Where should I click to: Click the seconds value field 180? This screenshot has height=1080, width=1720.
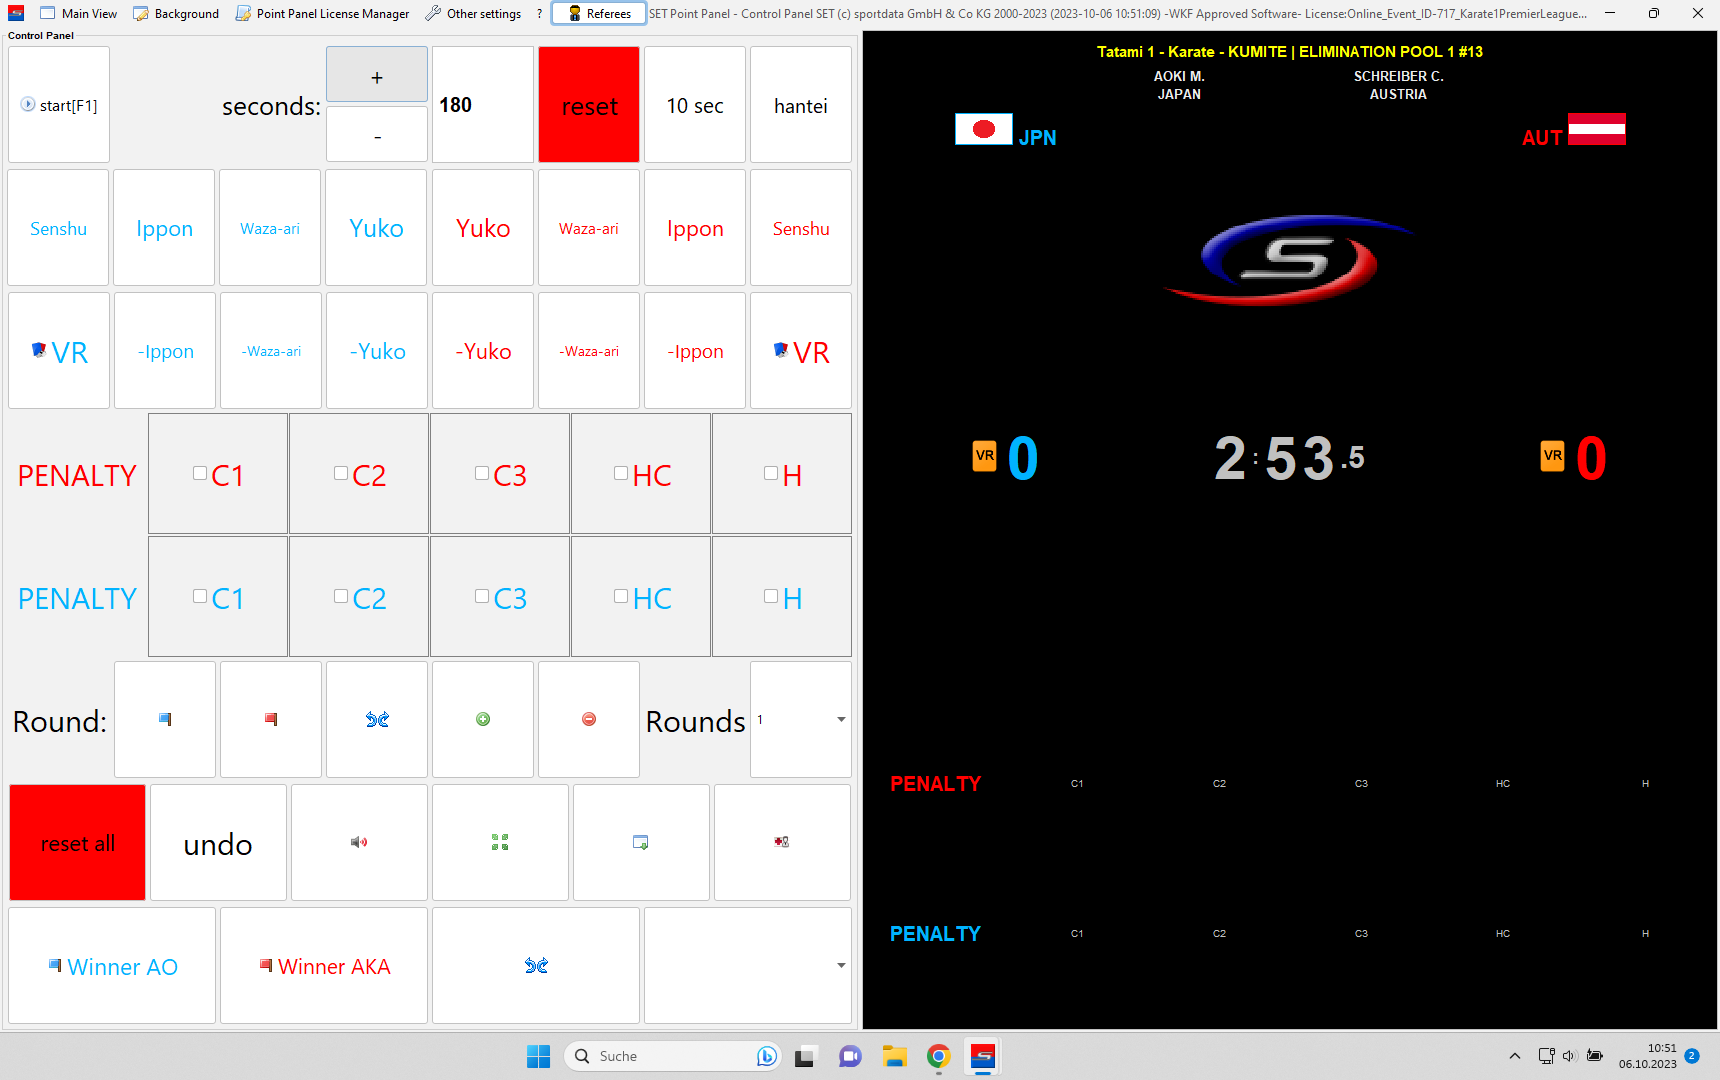click(x=483, y=104)
